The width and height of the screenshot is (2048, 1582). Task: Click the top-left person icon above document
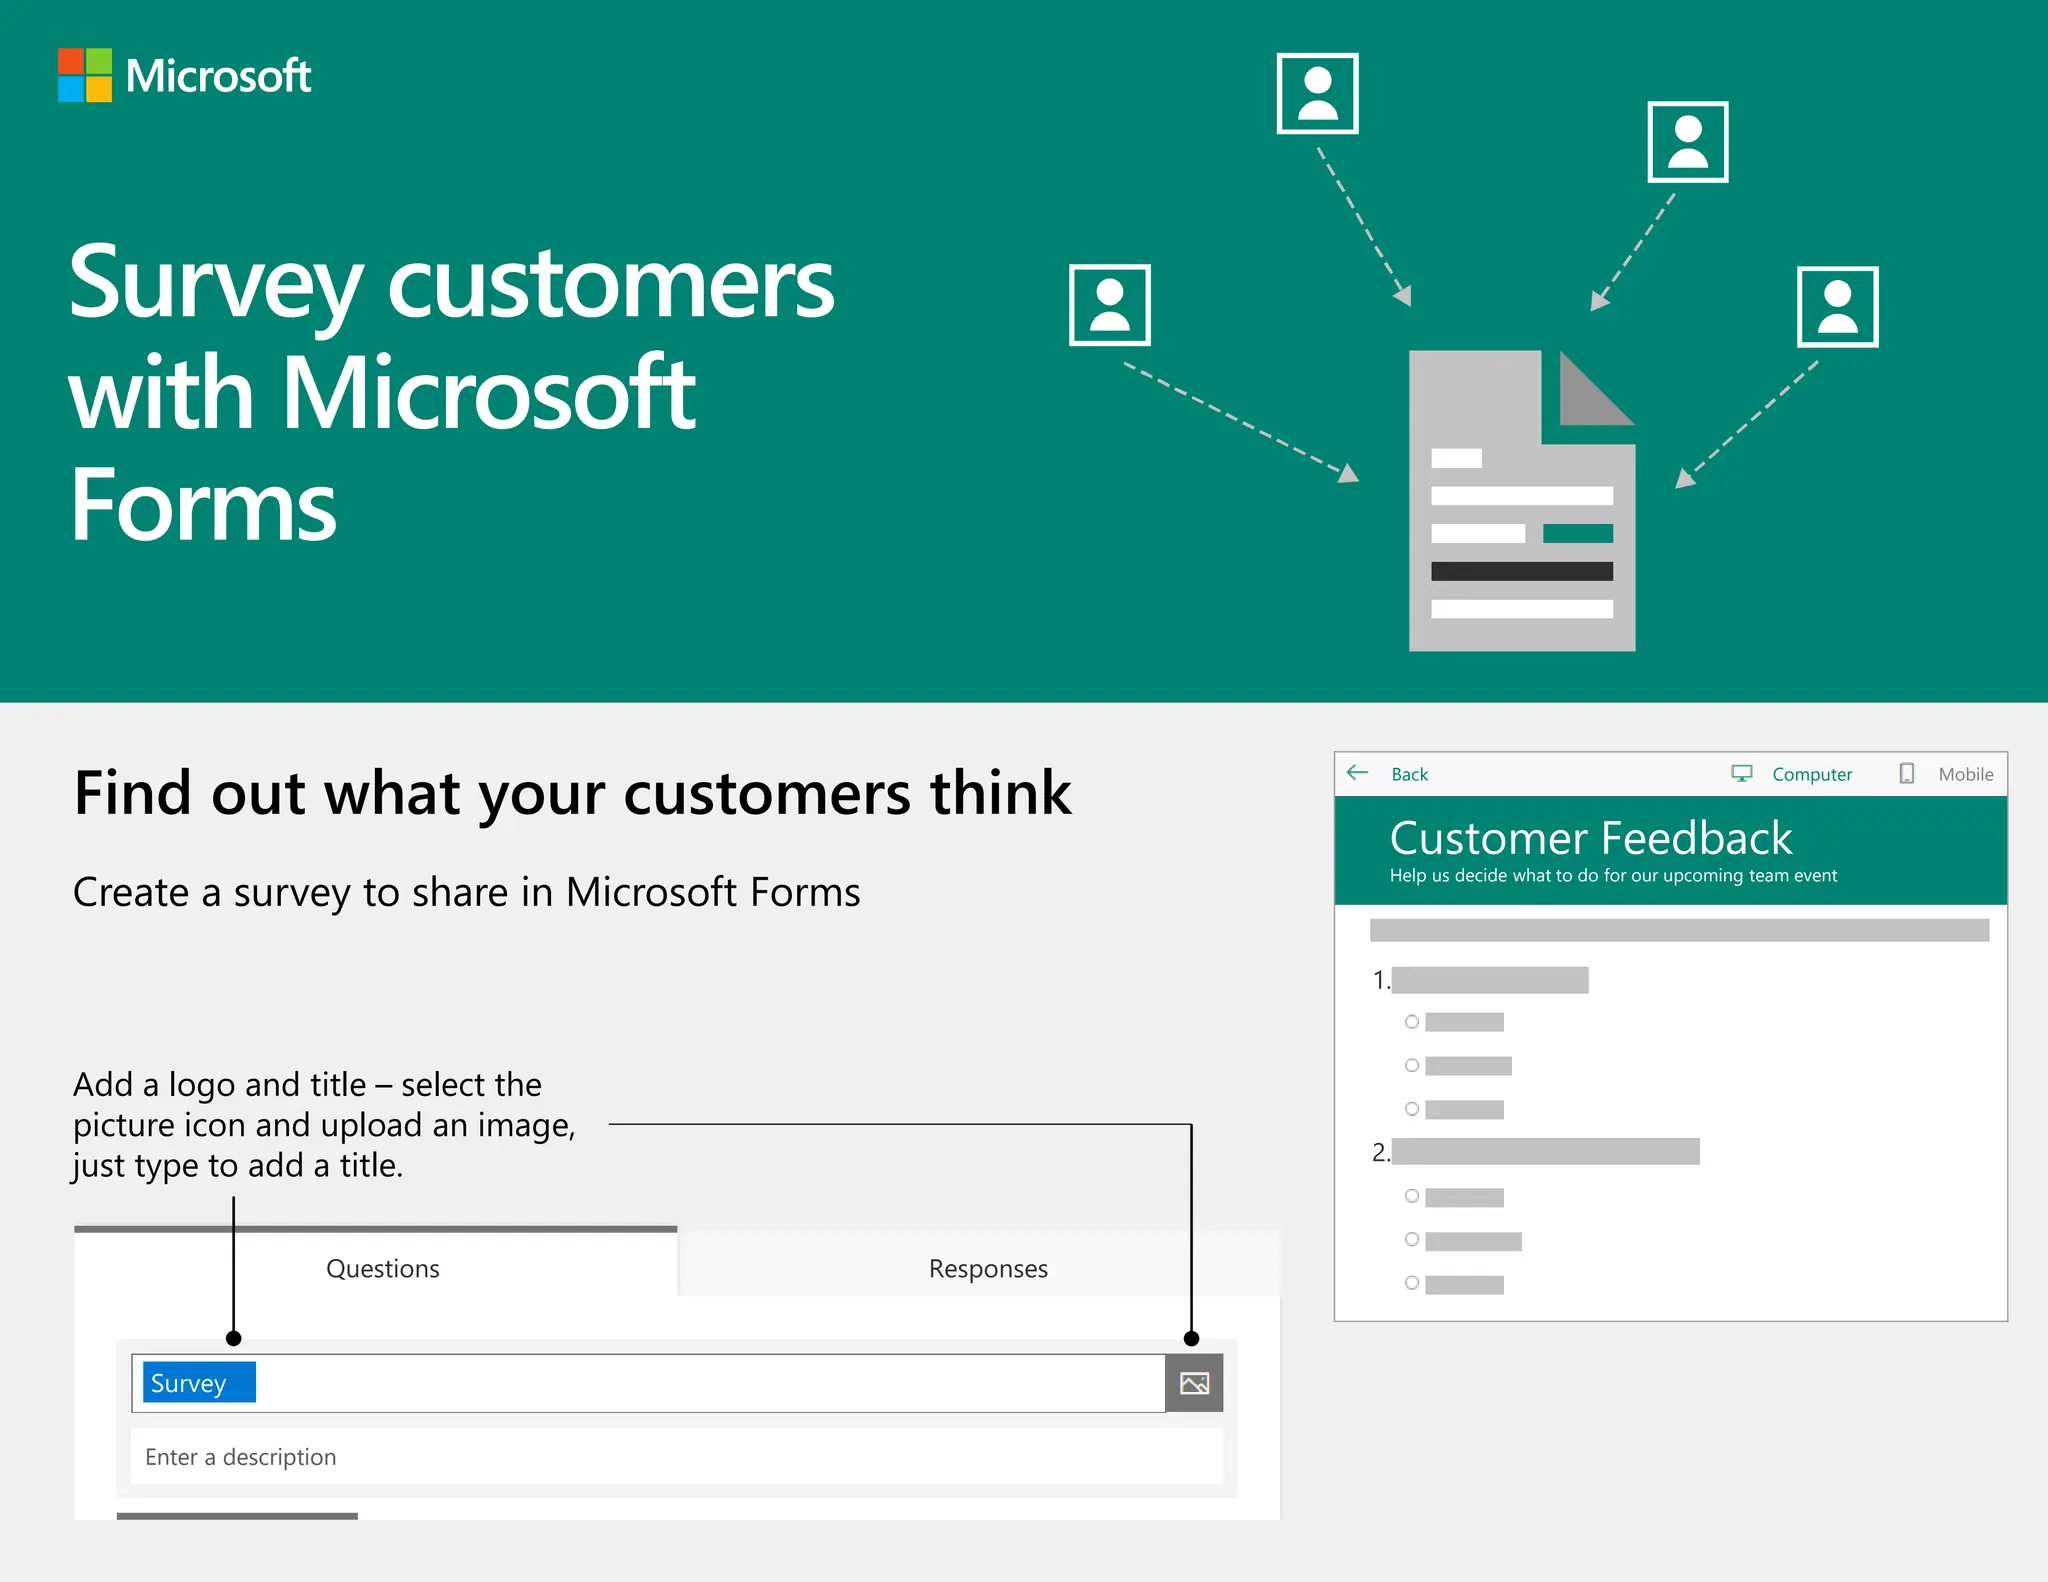1317,93
